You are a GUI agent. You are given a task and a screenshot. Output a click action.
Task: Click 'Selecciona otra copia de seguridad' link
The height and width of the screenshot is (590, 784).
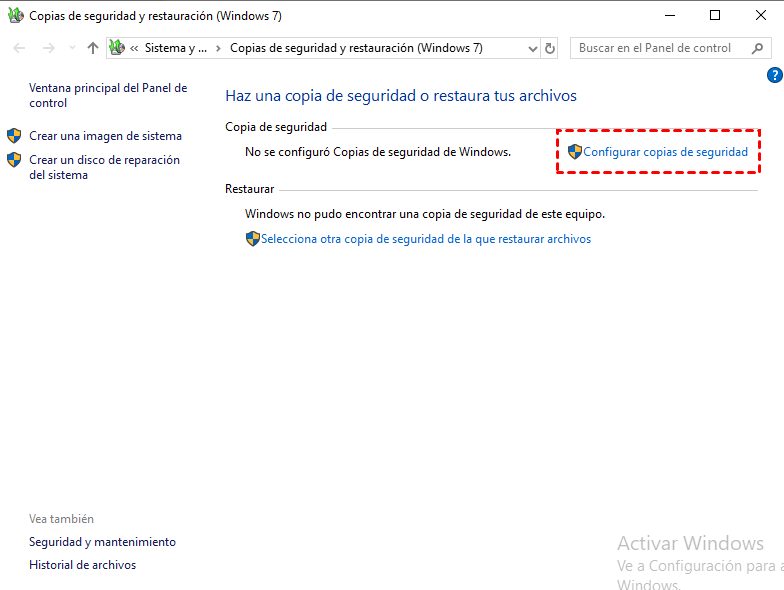click(x=426, y=239)
